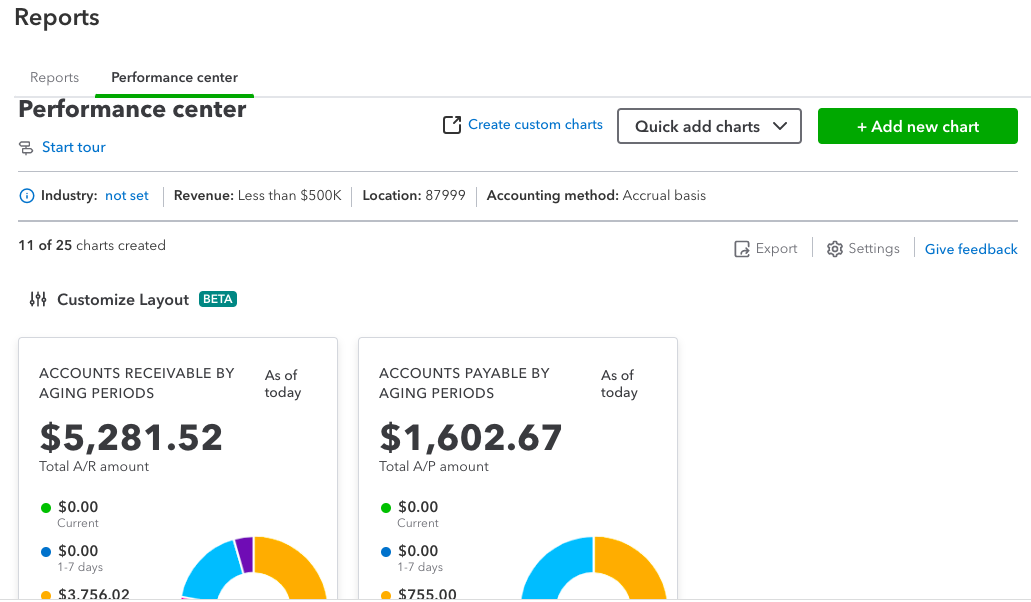Click the 'As of today' label on A/R card
Image resolution: width=1031 pixels, height=602 pixels.
[x=283, y=384]
